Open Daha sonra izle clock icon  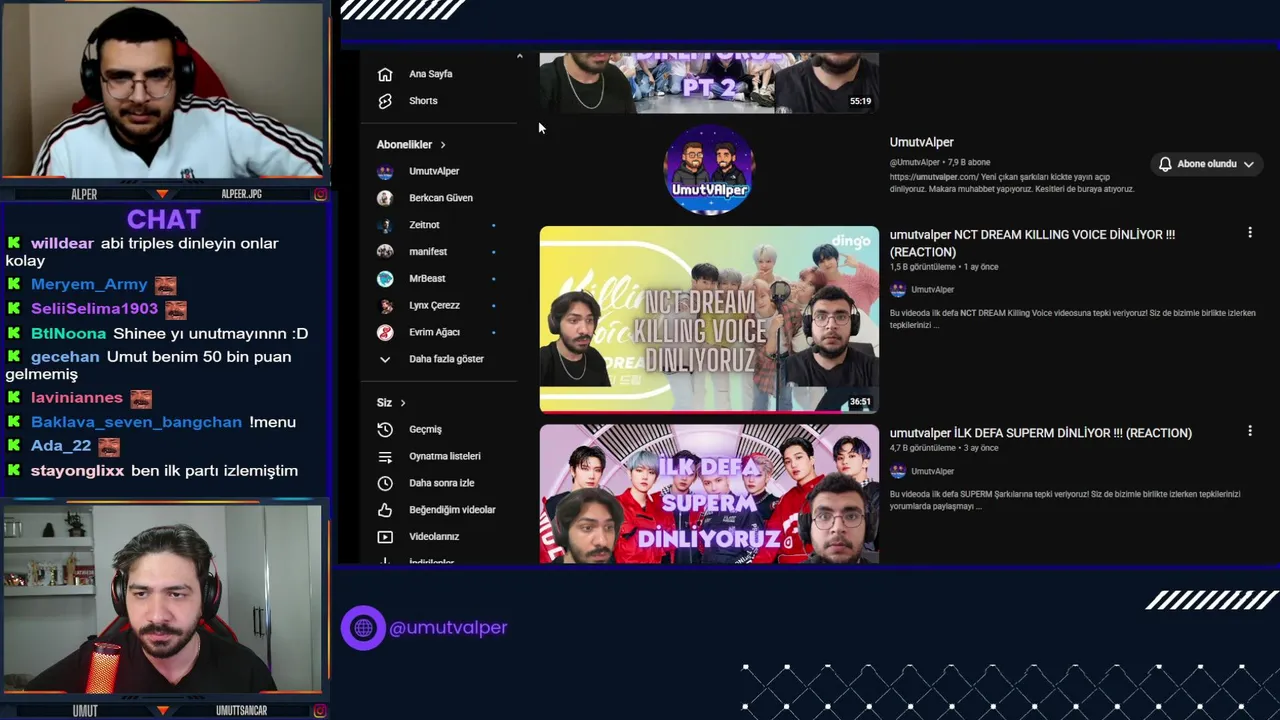(385, 483)
